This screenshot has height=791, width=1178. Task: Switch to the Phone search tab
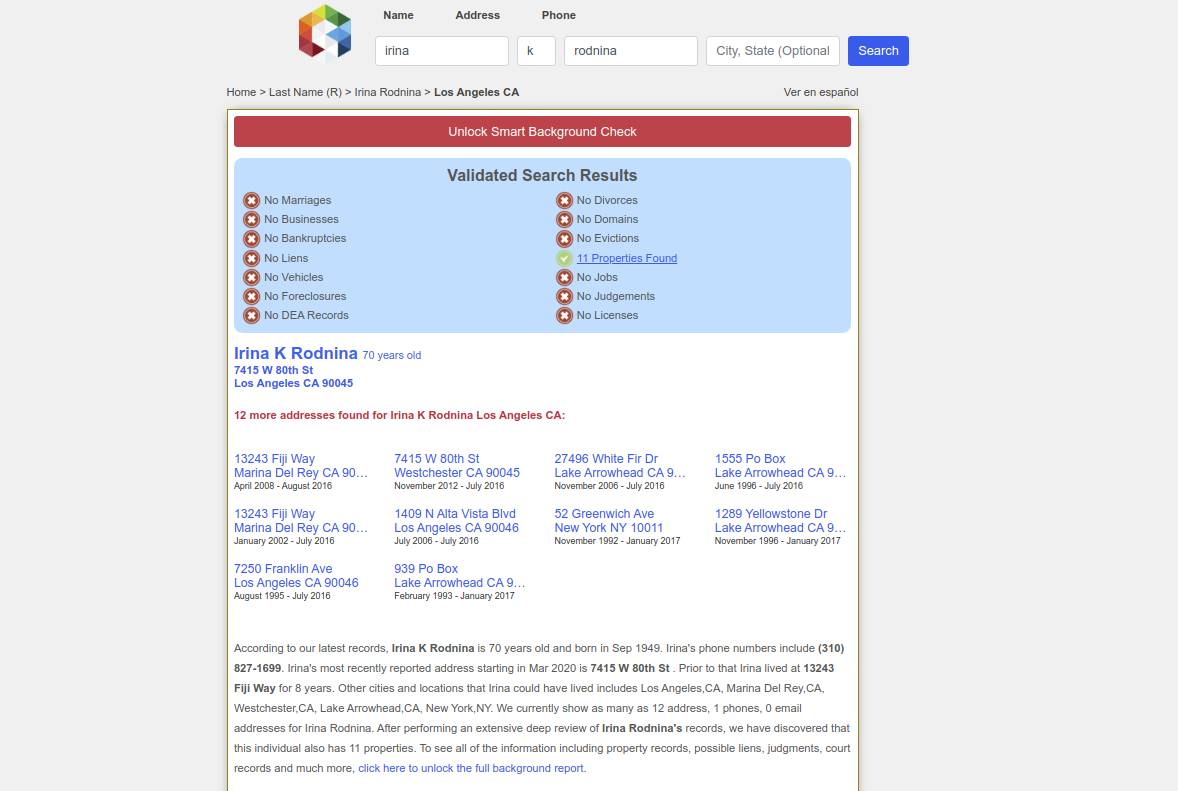pos(558,15)
